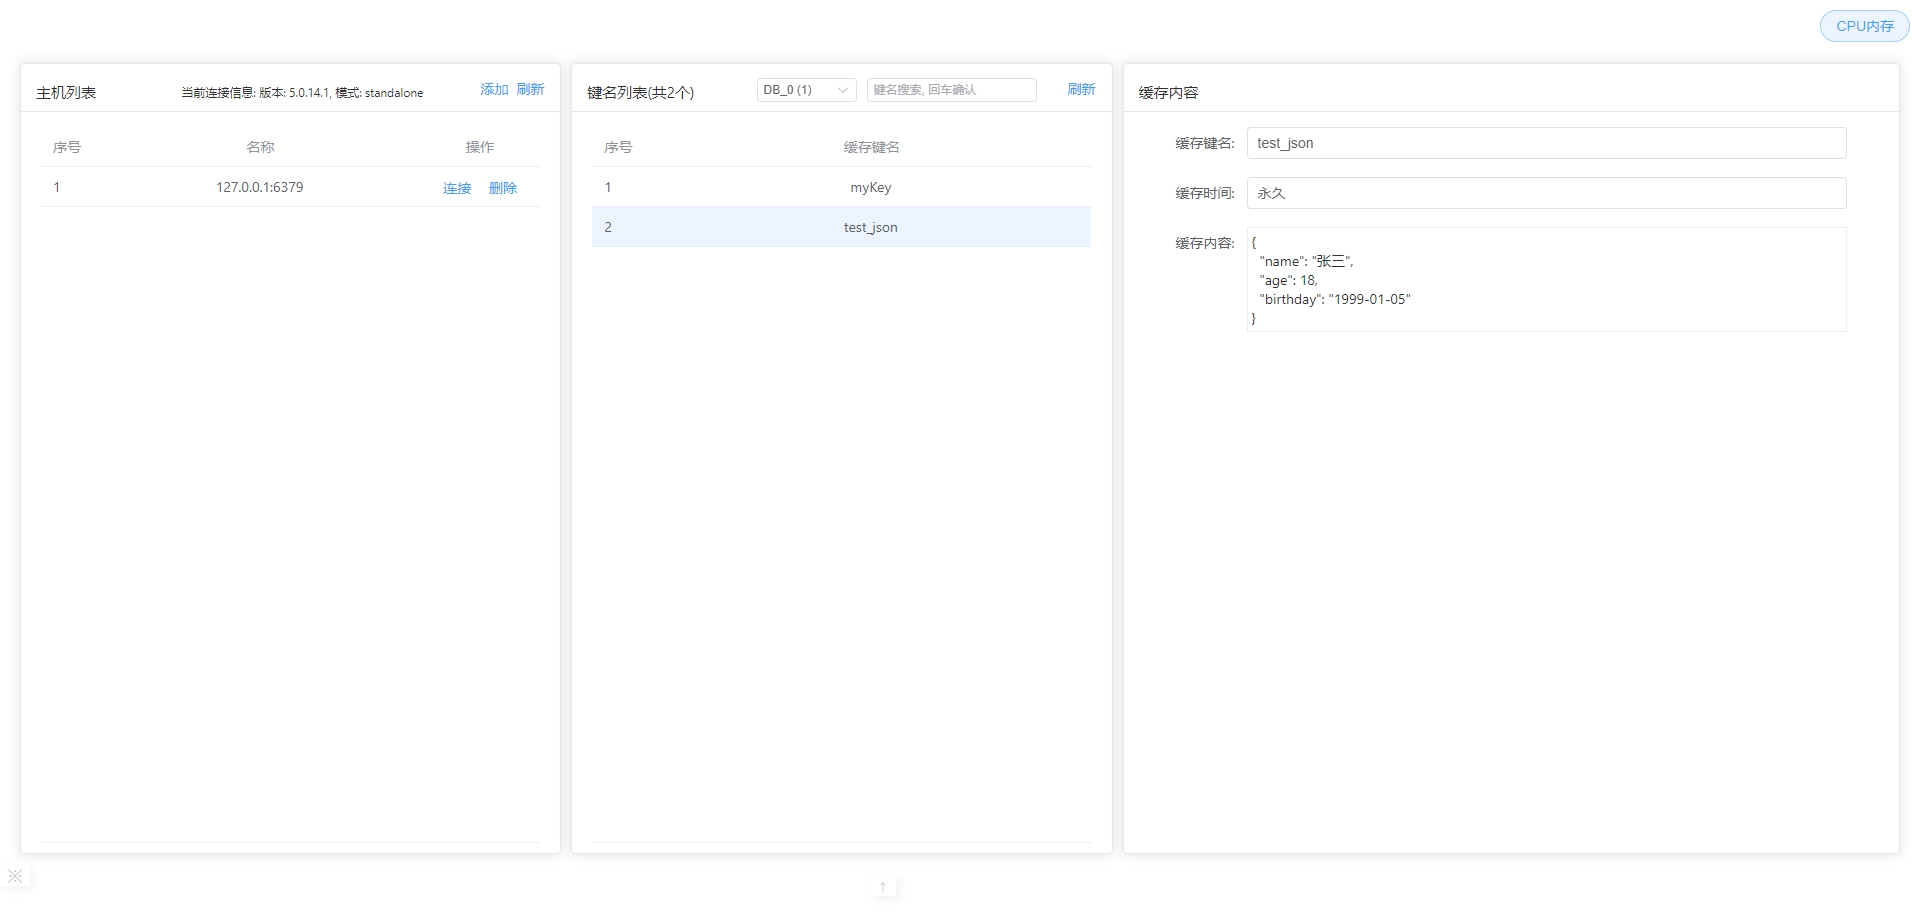The width and height of the screenshot is (1920, 916).
Task: Click the 缓存键名 column header
Action: click(871, 147)
